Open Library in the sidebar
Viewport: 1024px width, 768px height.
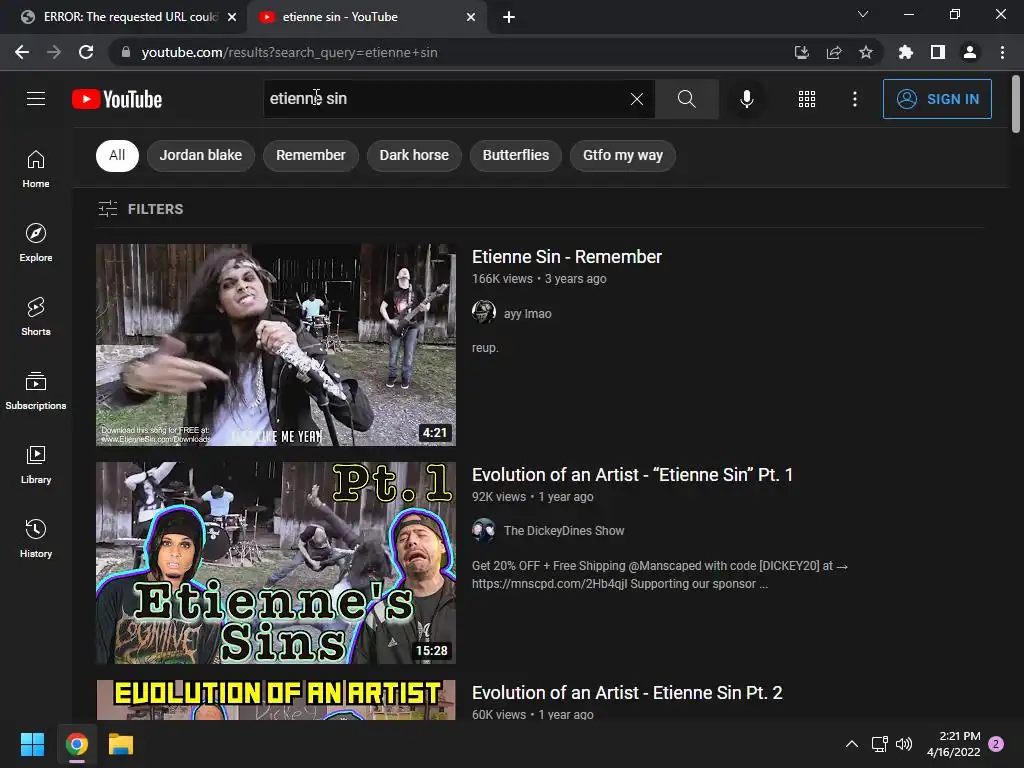[x=36, y=464]
